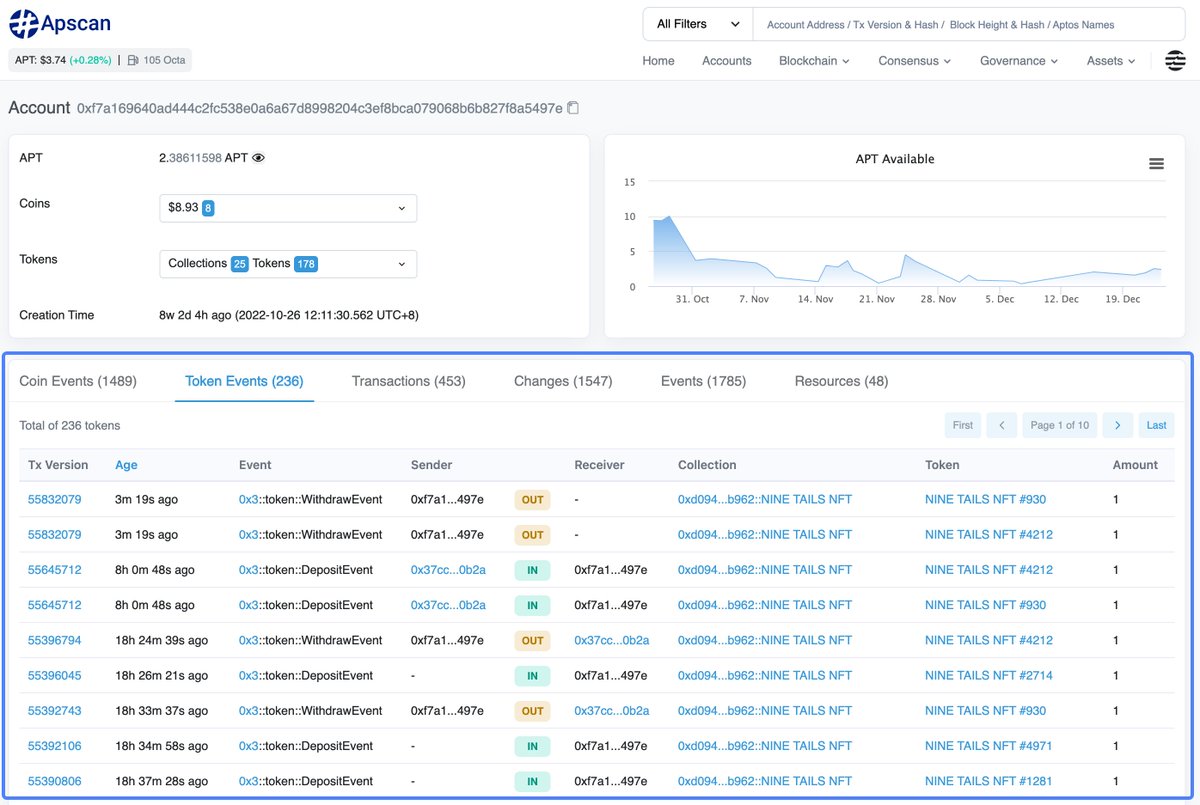Click the 105 Octa gas value

tap(164, 60)
